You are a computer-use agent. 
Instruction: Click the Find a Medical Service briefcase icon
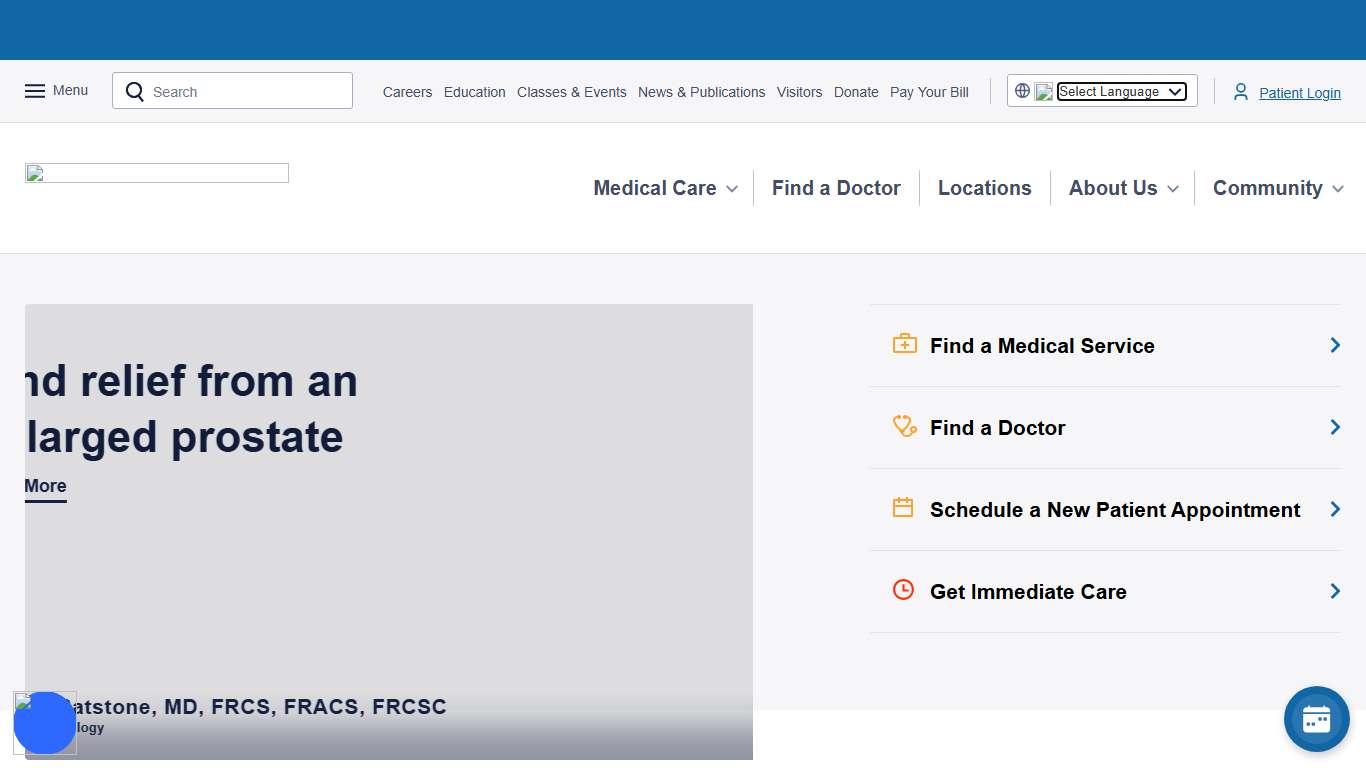pyautogui.click(x=904, y=344)
